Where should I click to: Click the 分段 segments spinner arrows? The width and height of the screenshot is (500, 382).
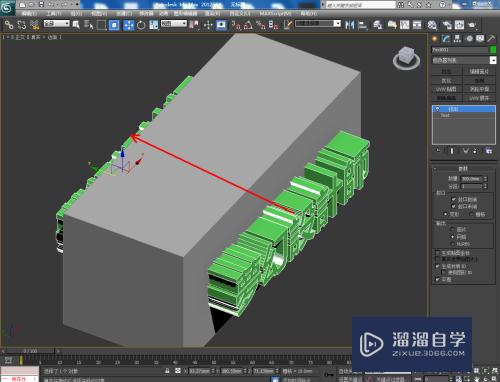[485, 186]
